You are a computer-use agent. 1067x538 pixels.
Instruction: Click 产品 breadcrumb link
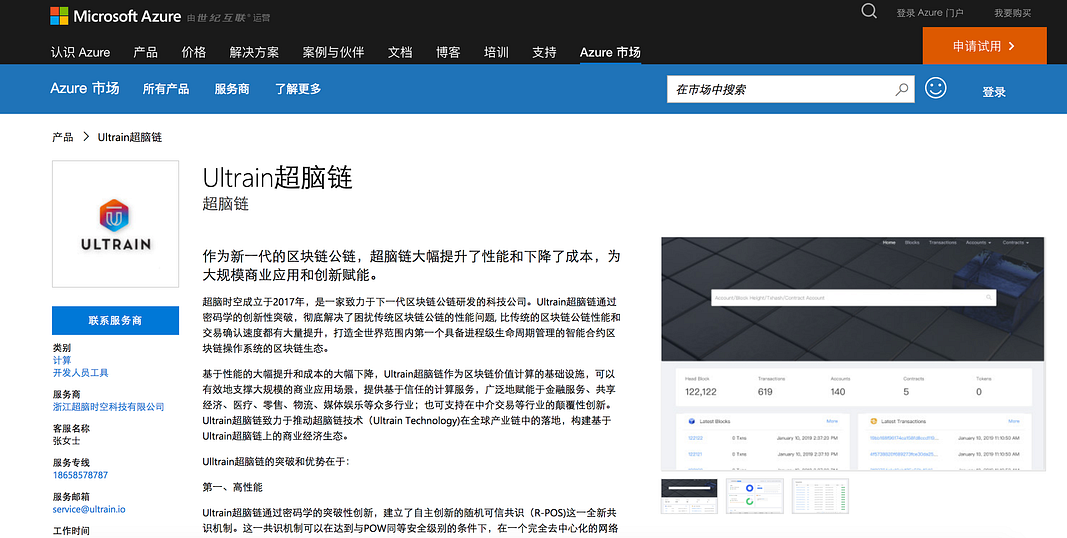click(63, 137)
